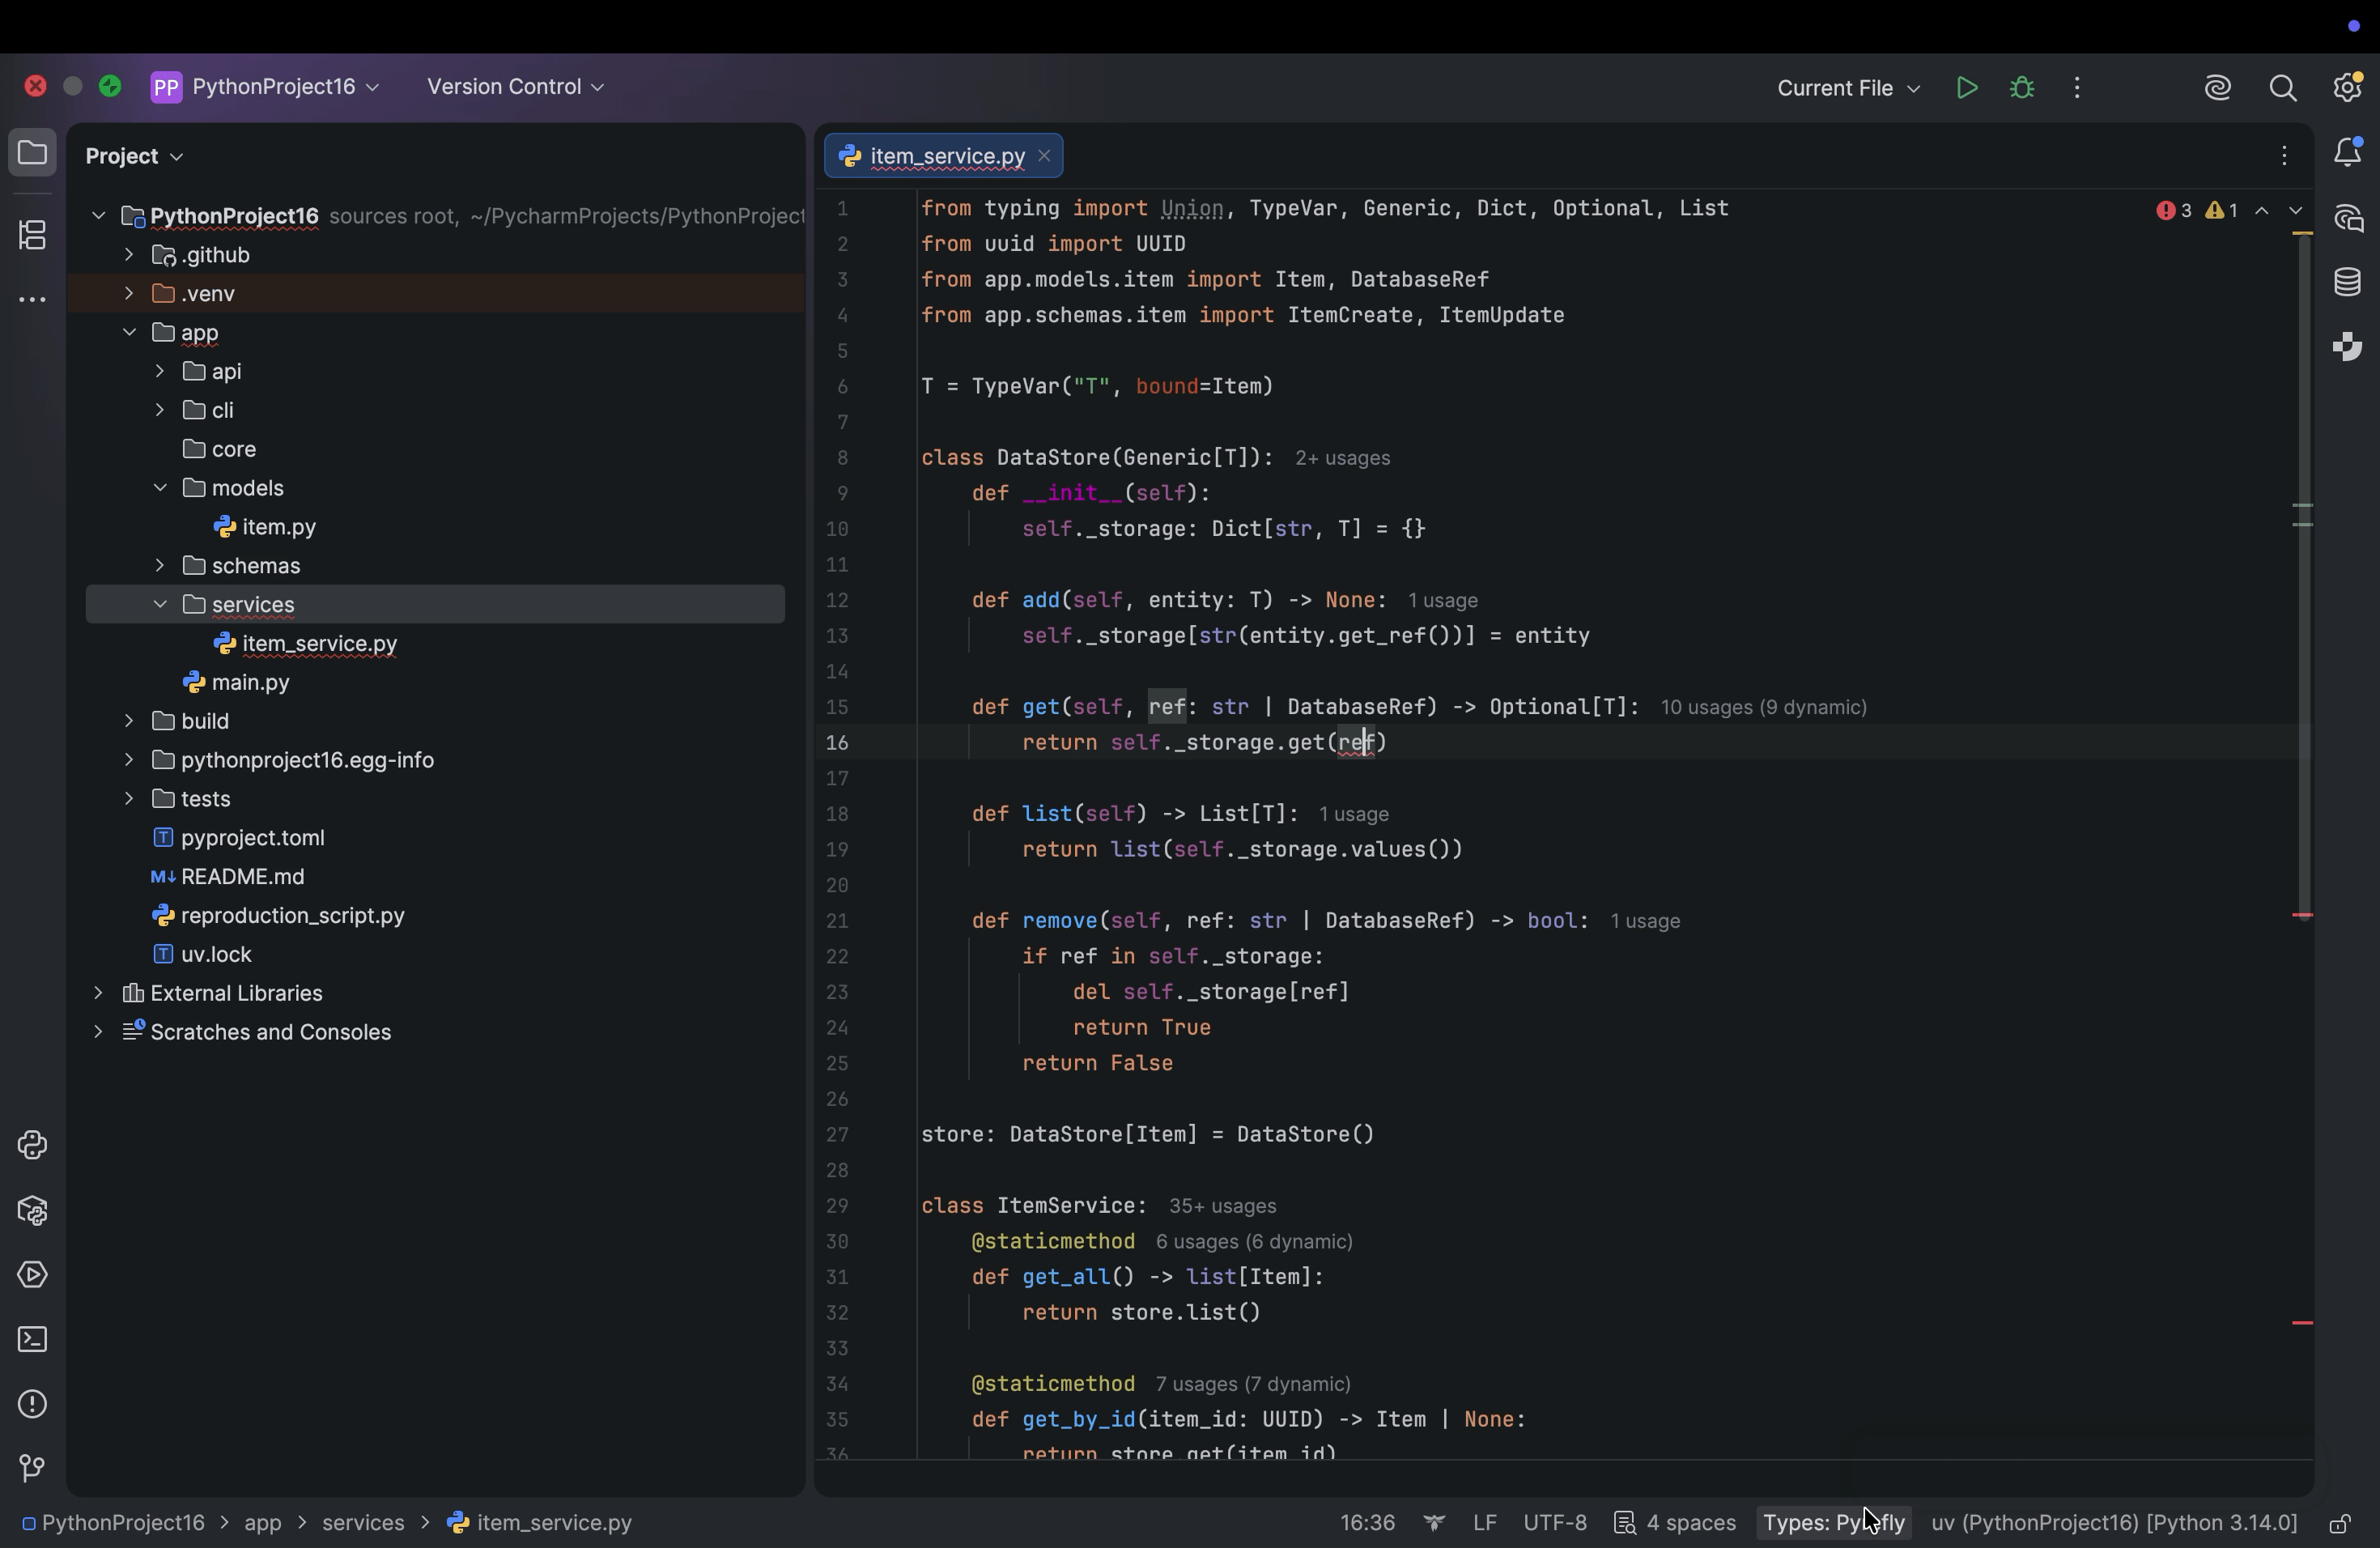Open Notifications bell panel
The height and width of the screenshot is (1548, 2380).
click(x=2347, y=153)
